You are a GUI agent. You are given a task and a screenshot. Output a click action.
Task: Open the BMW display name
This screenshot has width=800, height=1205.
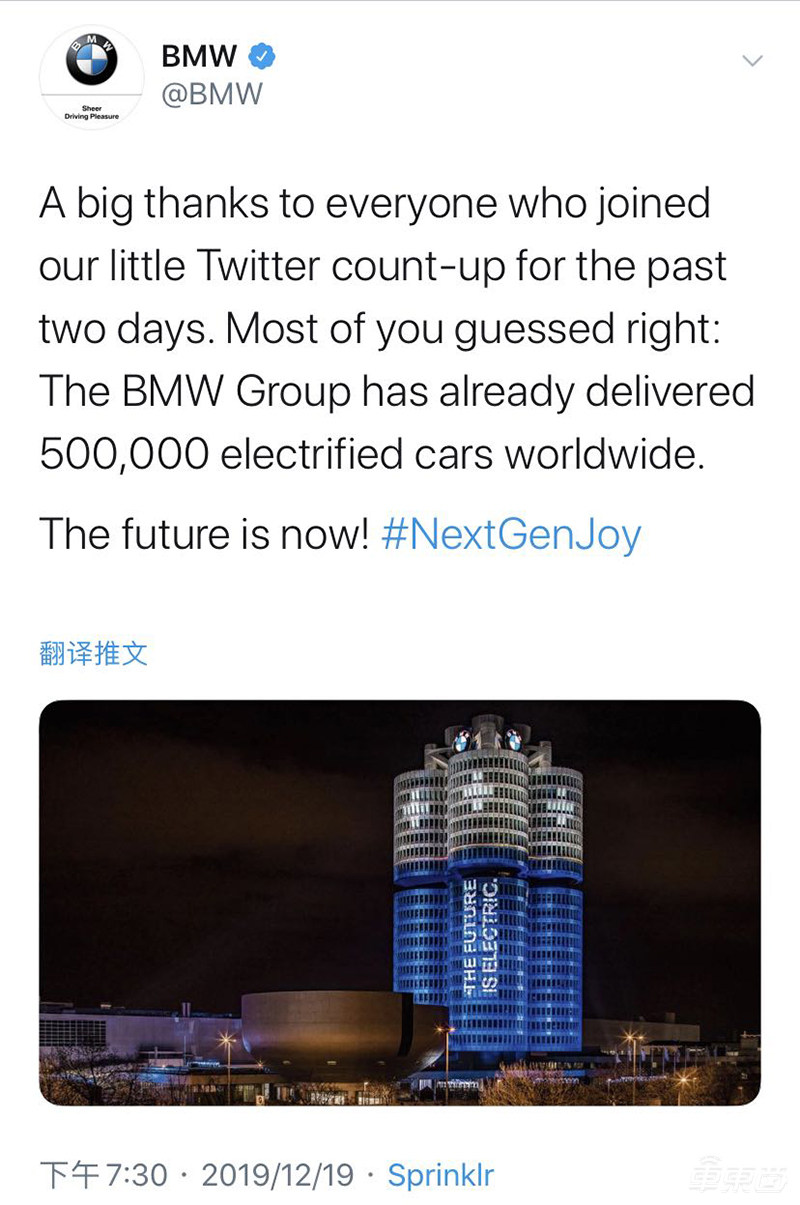click(x=198, y=58)
